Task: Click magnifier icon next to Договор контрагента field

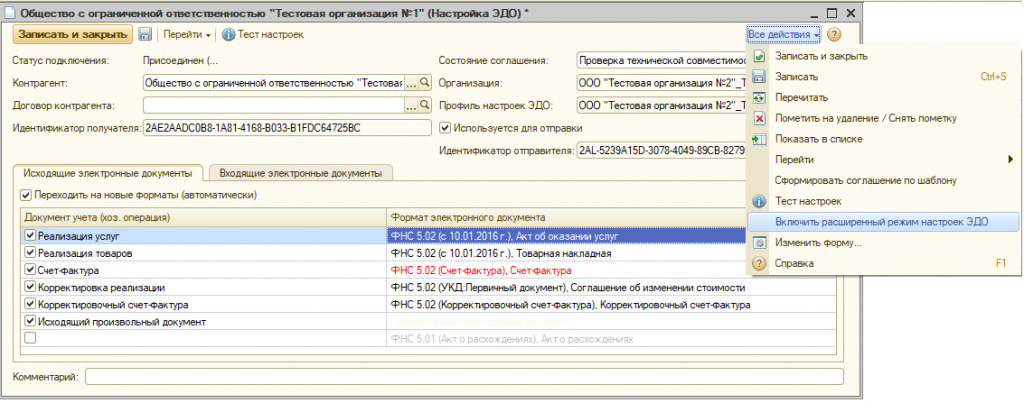Action: tap(425, 105)
